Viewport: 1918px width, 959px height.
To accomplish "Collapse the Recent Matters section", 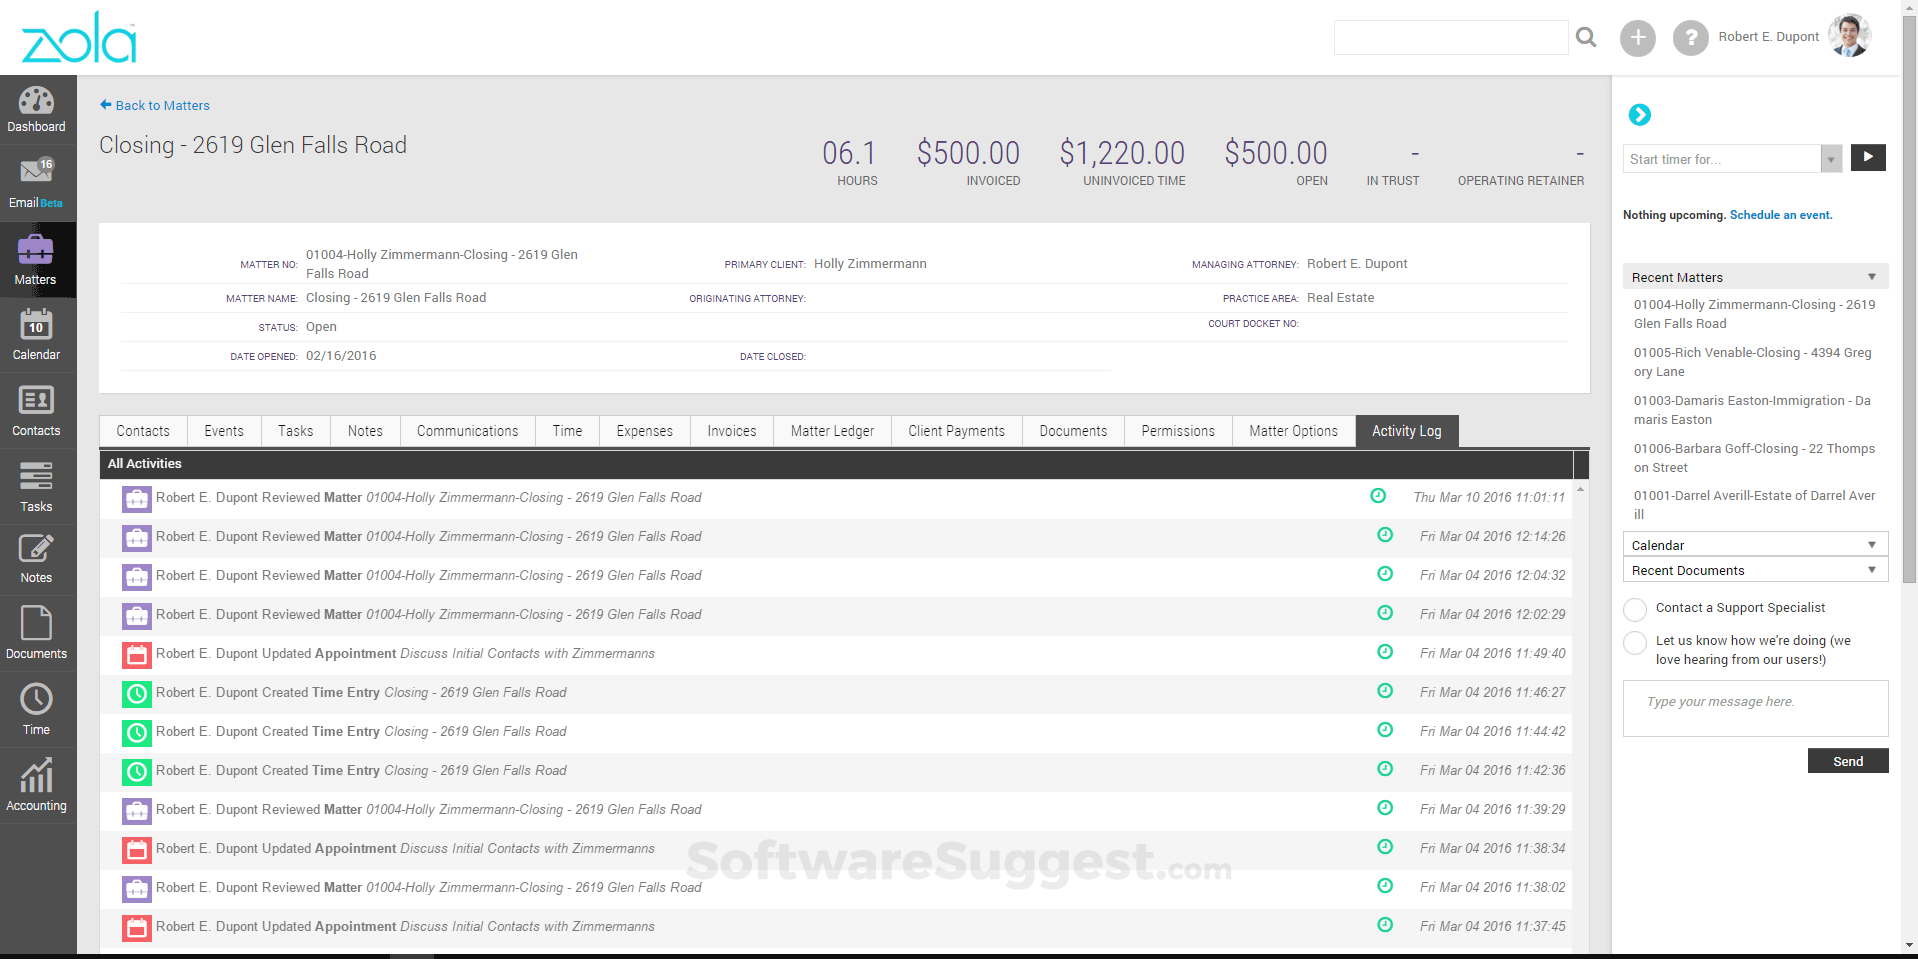I will (x=1870, y=277).
